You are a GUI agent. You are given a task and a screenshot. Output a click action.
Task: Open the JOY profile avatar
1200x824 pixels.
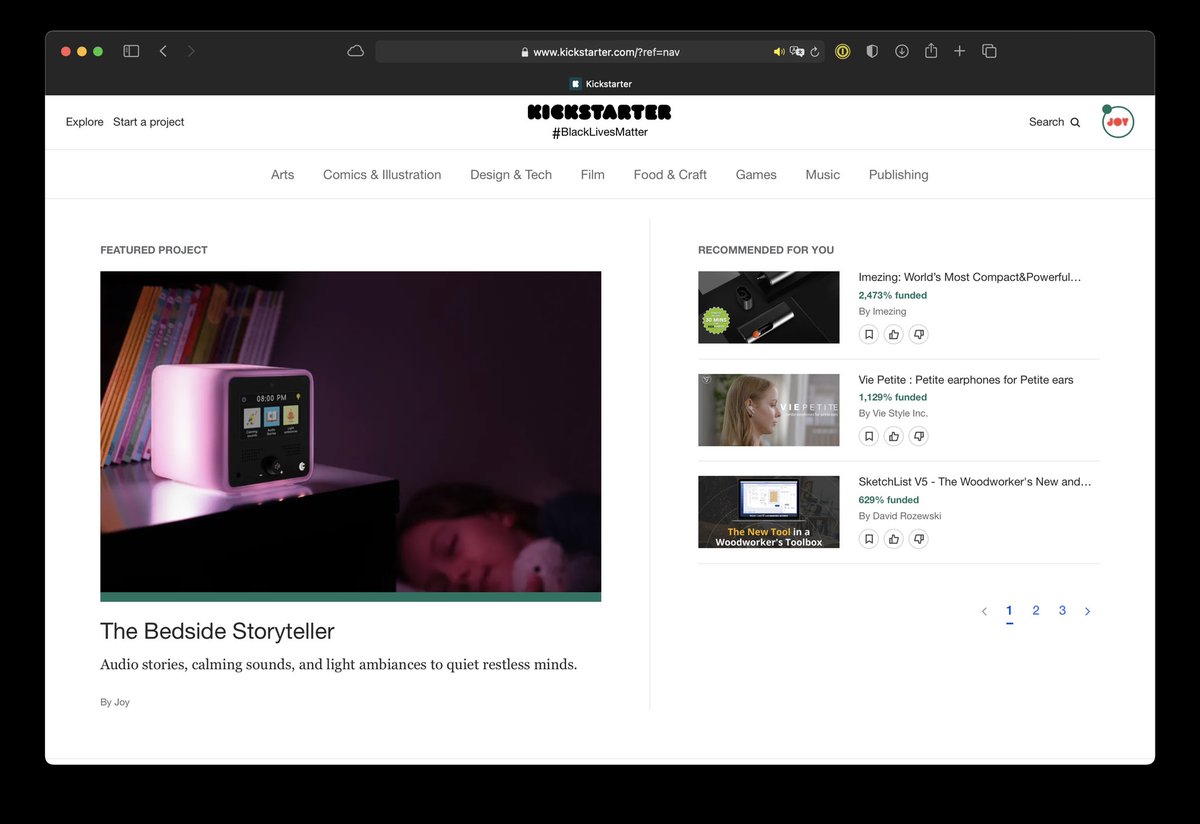pos(1118,122)
